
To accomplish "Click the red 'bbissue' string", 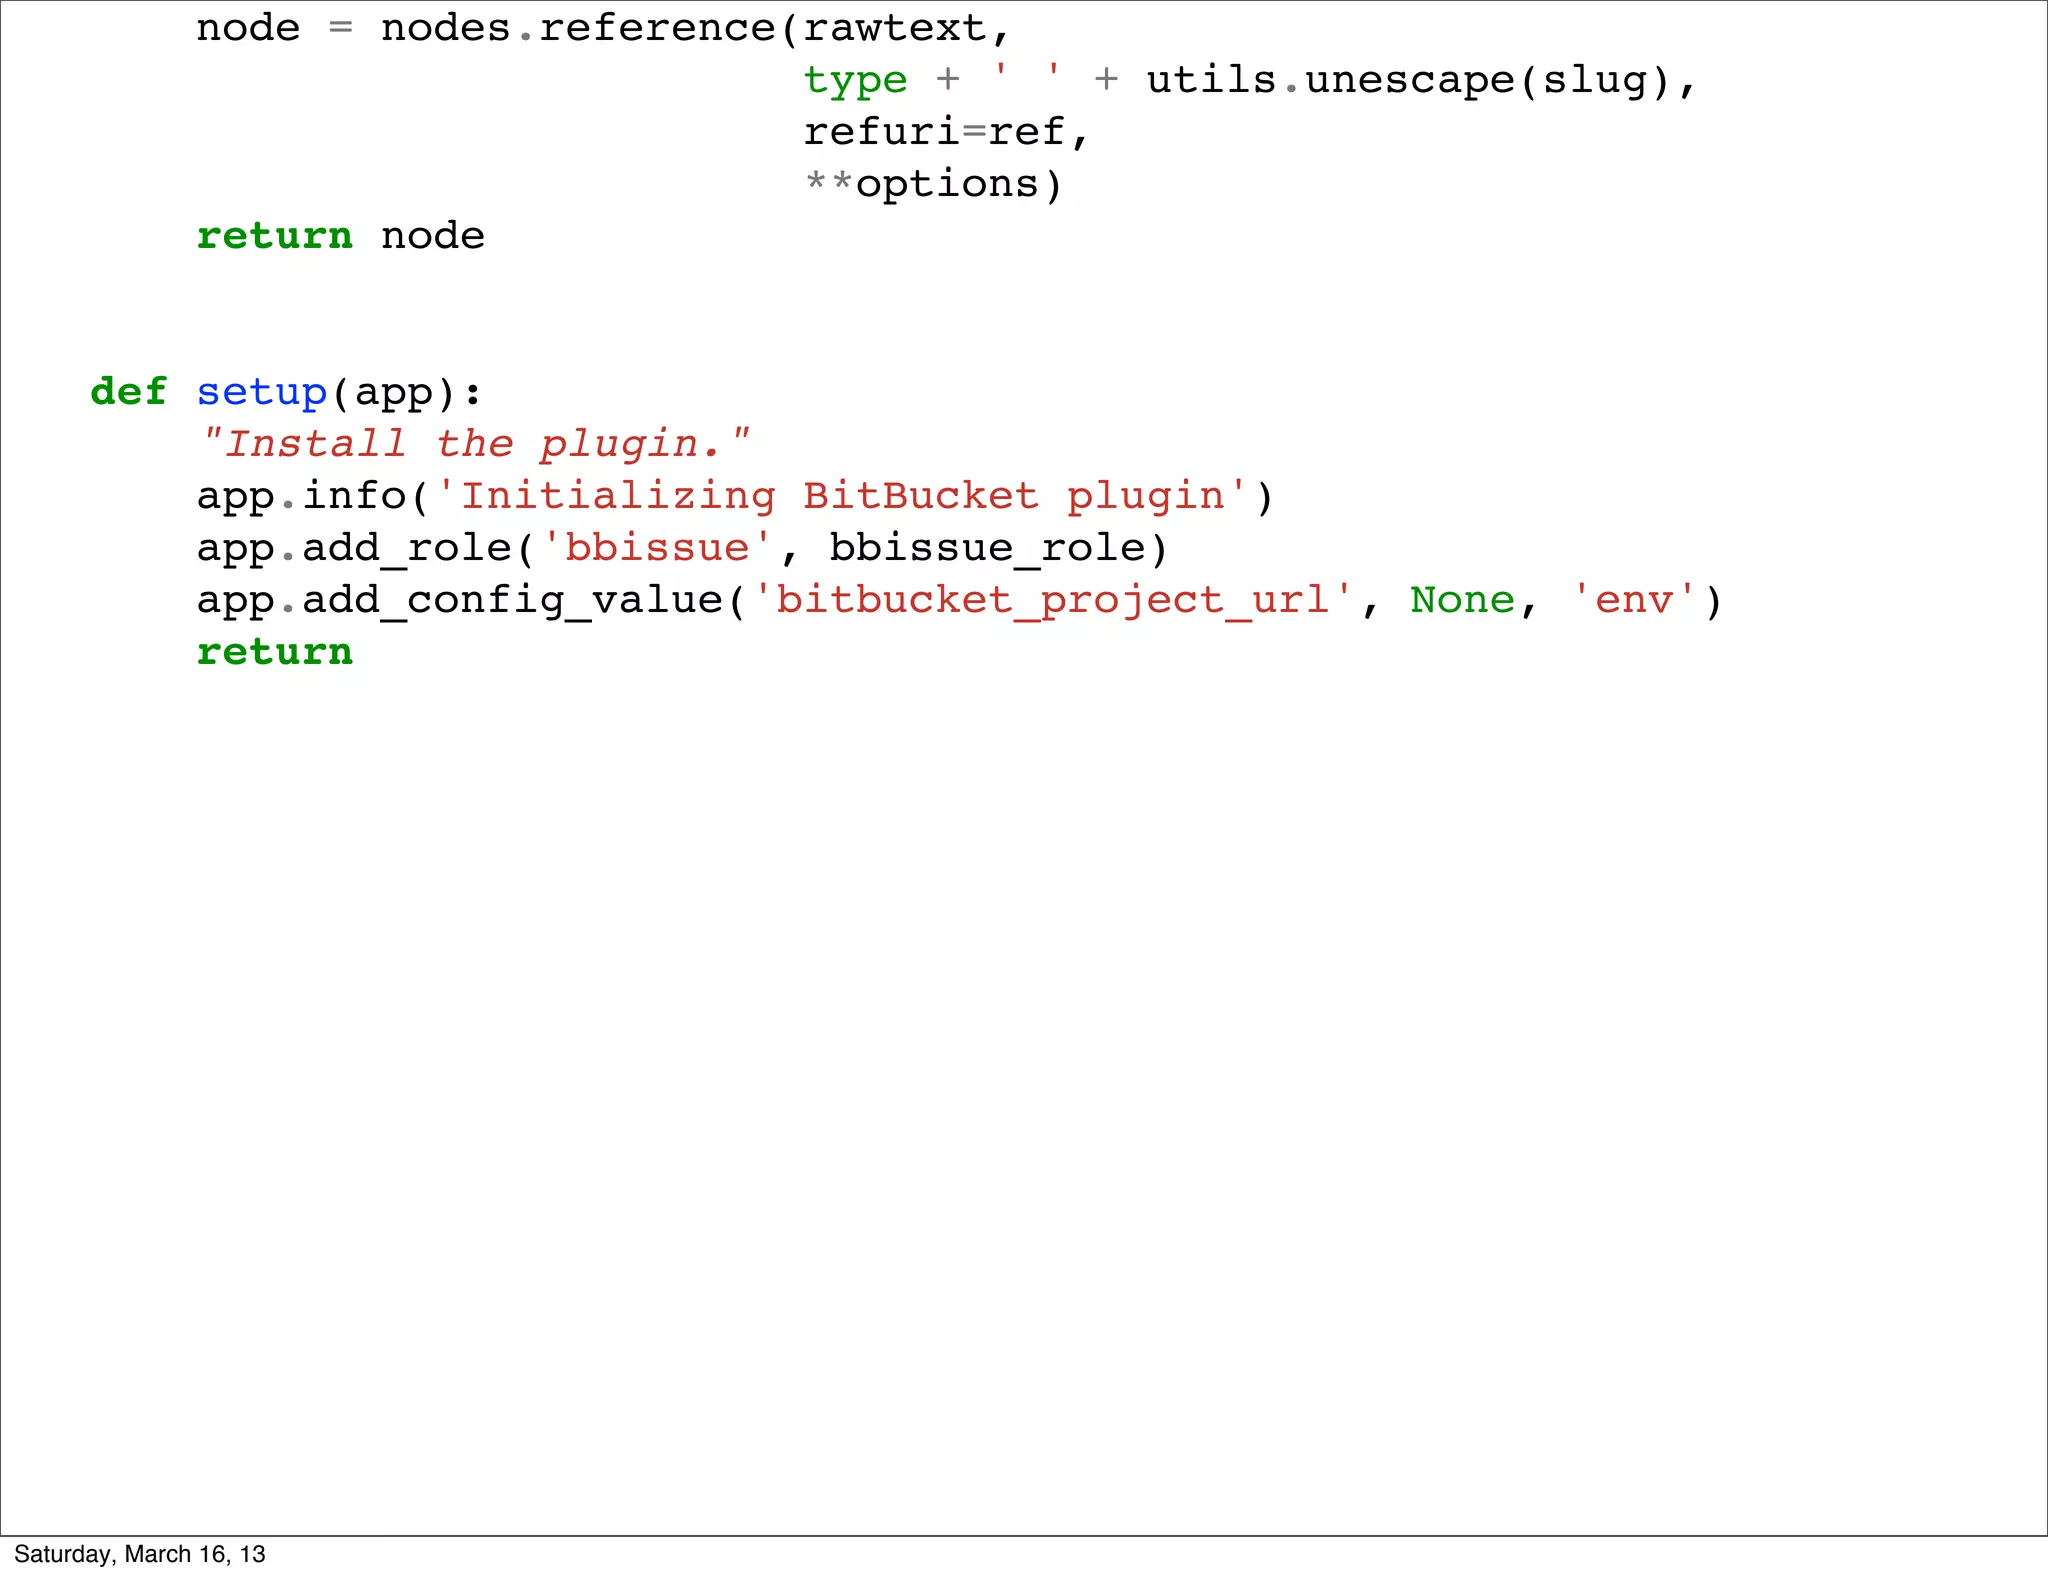I will pyautogui.click(x=657, y=549).
